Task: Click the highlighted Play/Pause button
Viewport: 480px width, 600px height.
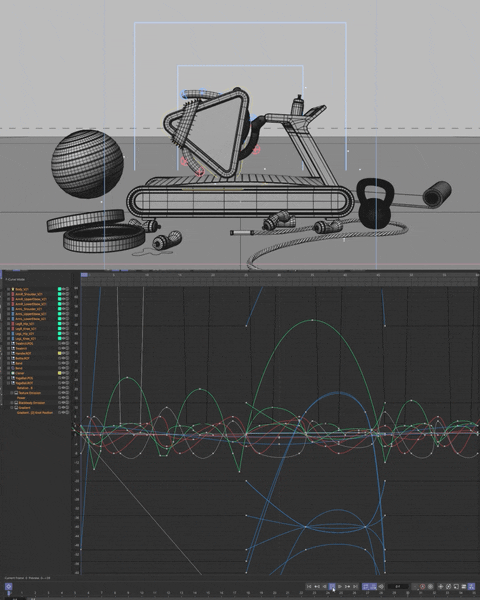Action: coord(332,586)
